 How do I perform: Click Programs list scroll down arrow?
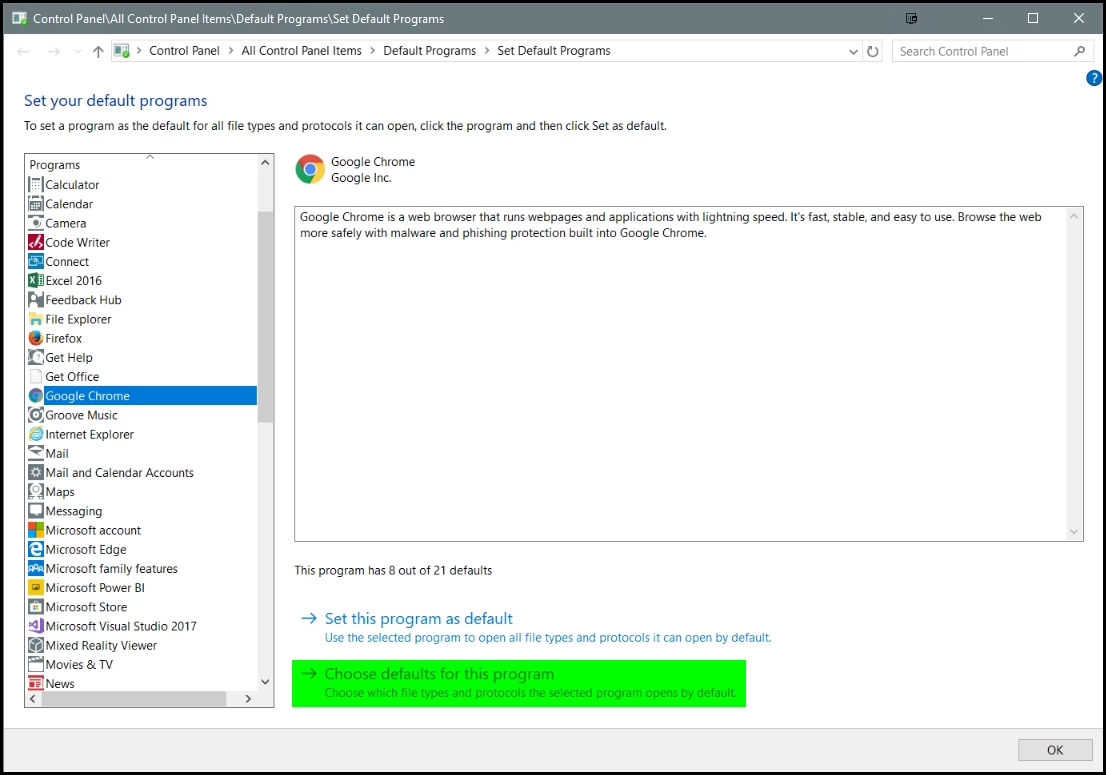coord(265,682)
